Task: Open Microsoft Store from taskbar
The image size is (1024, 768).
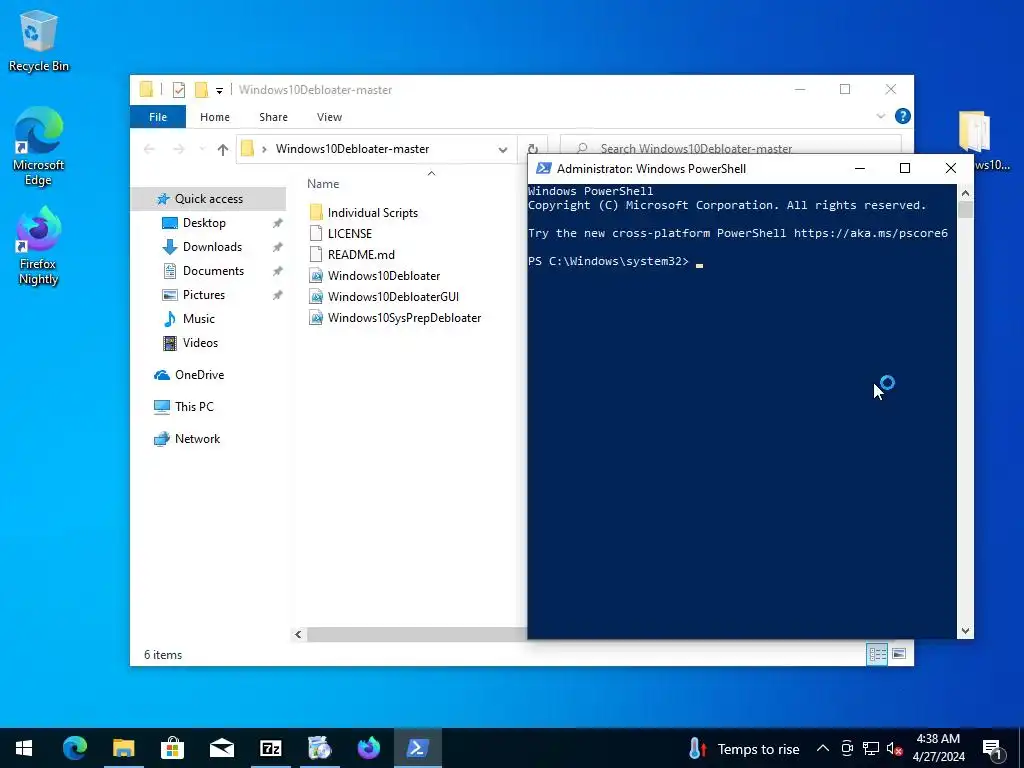Action: [x=172, y=748]
